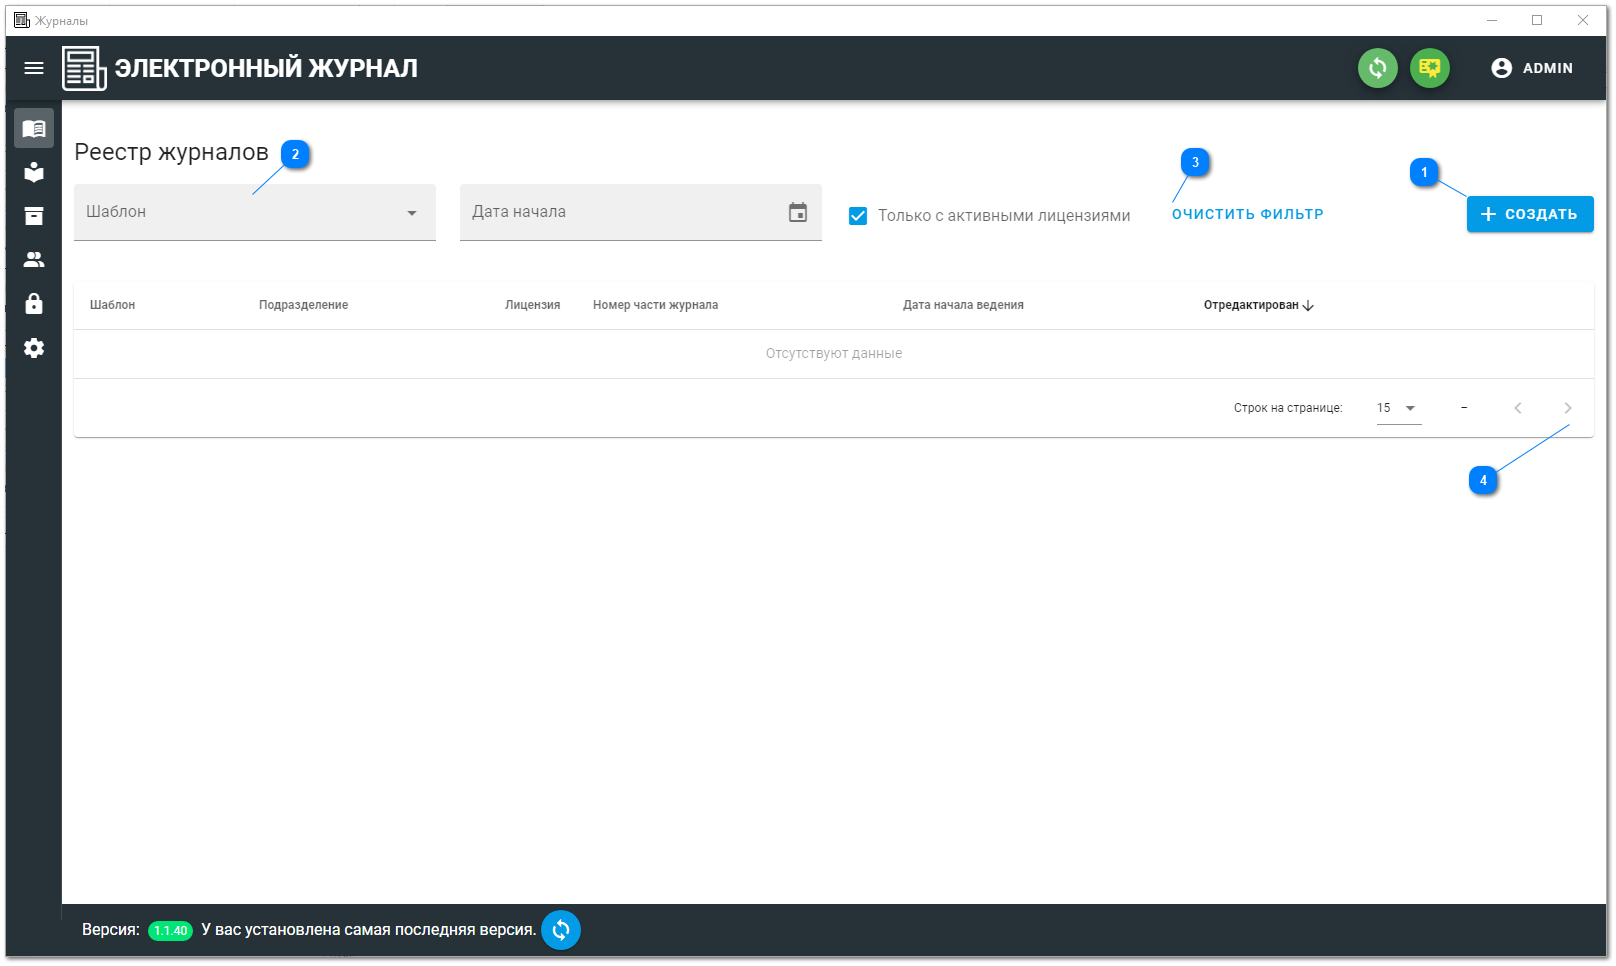
Task: Click the reading person sidebar icon
Action: point(34,172)
